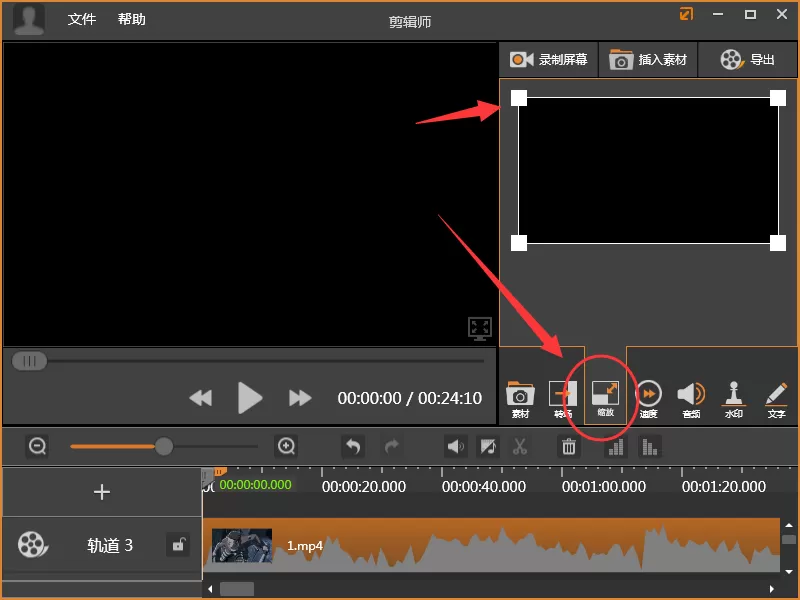Click the 00:01:20.000 ruler mark
Image resolution: width=800 pixels, height=600 pixels.
pos(723,487)
